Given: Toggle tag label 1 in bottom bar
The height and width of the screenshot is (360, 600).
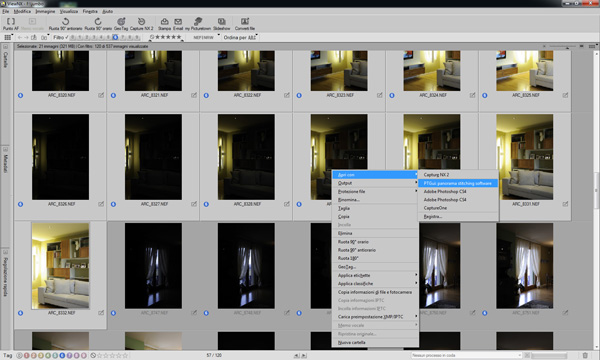Looking at the screenshot, I should click(26, 355).
